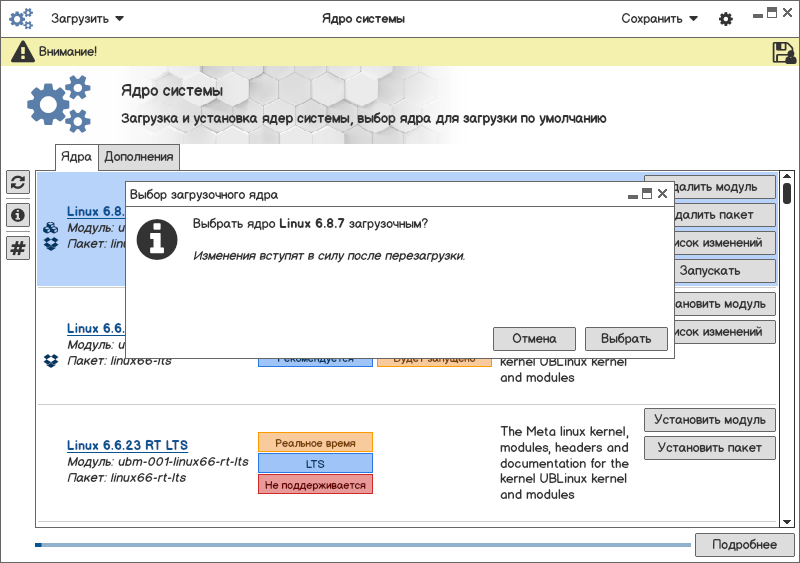Click the Подробнее button at bottom

point(744,545)
